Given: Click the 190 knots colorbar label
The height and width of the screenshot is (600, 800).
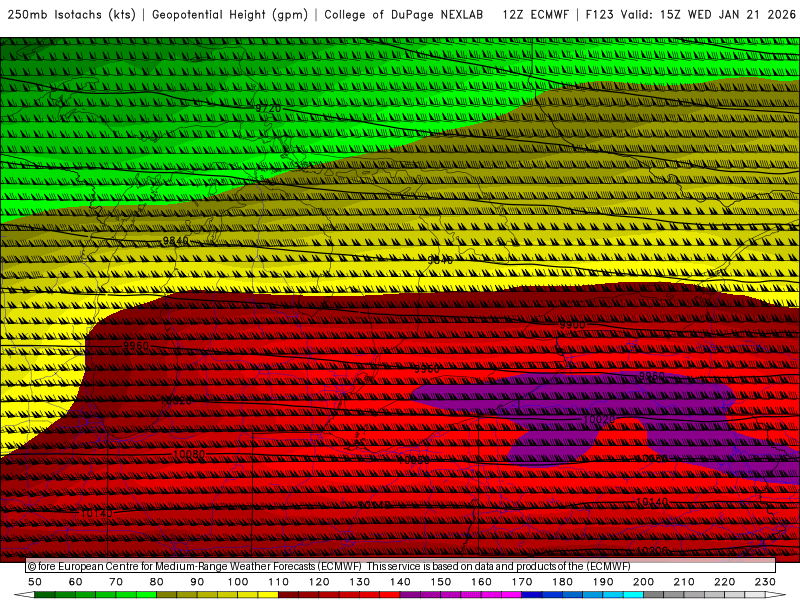Looking at the screenshot, I should [x=603, y=582].
